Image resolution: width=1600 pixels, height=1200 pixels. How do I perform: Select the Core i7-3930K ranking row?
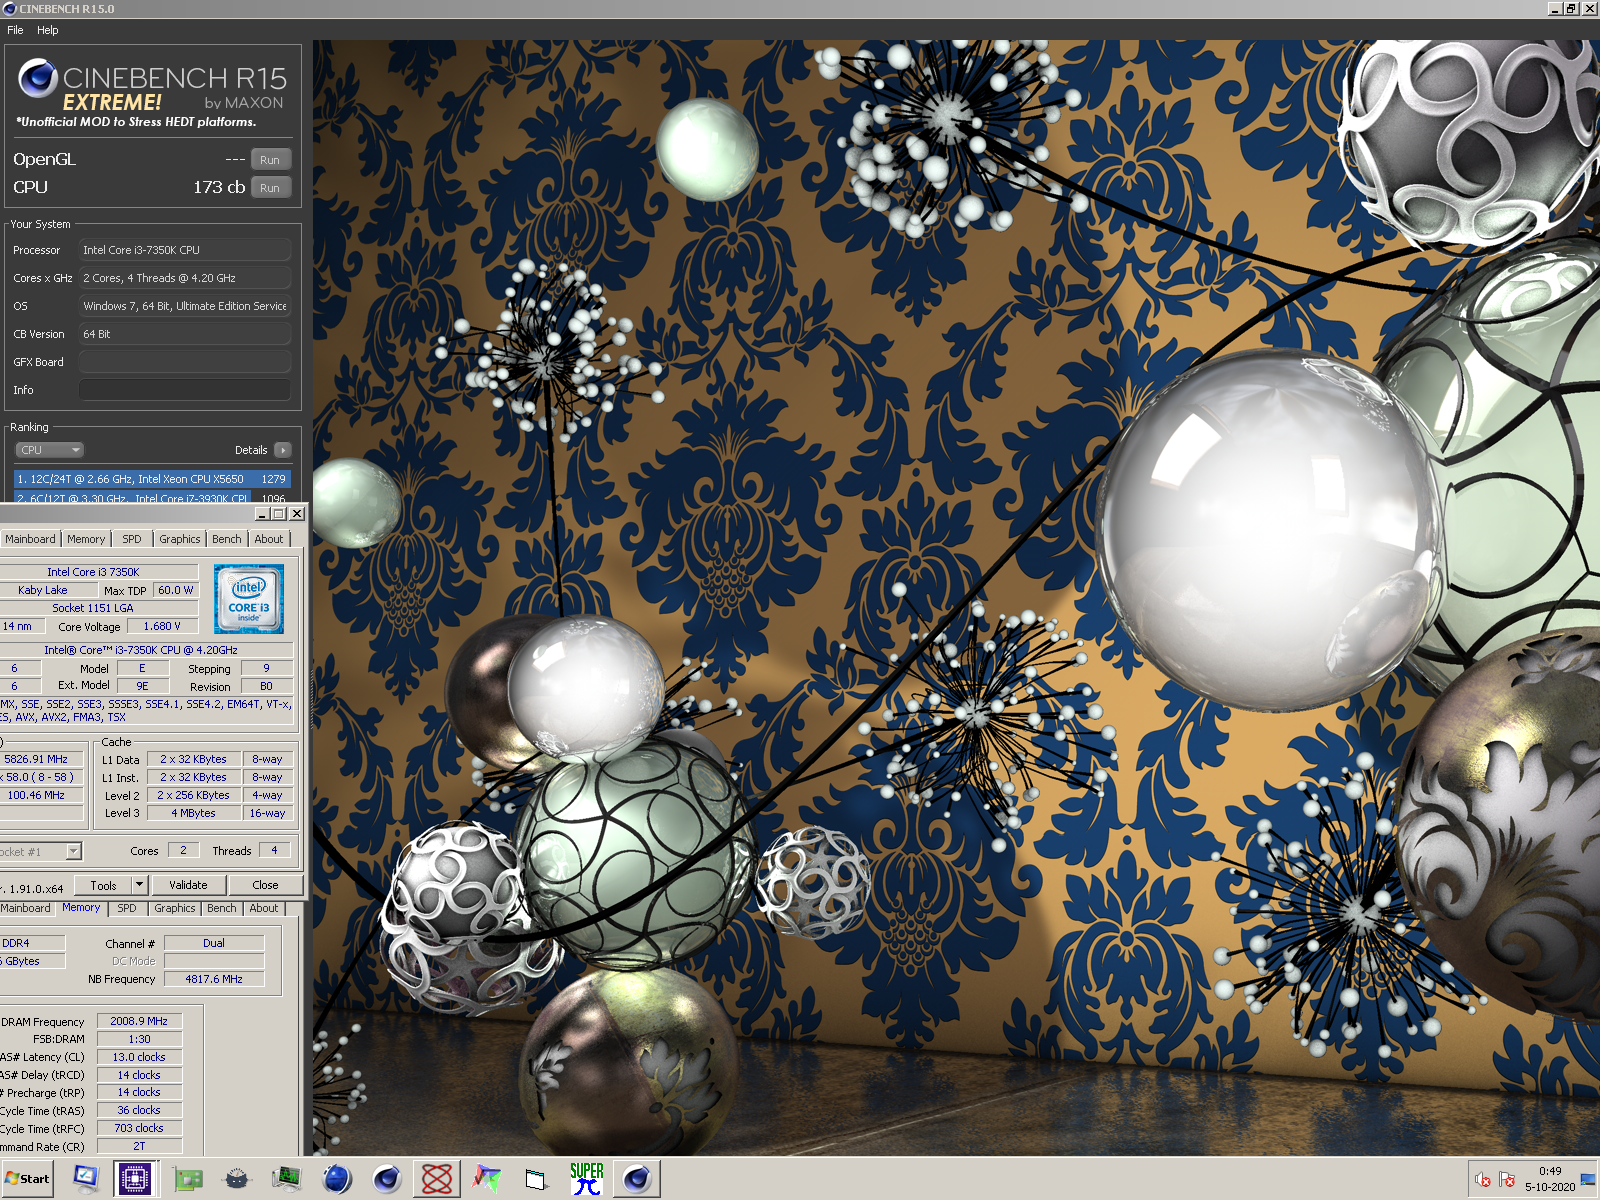(x=152, y=496)
